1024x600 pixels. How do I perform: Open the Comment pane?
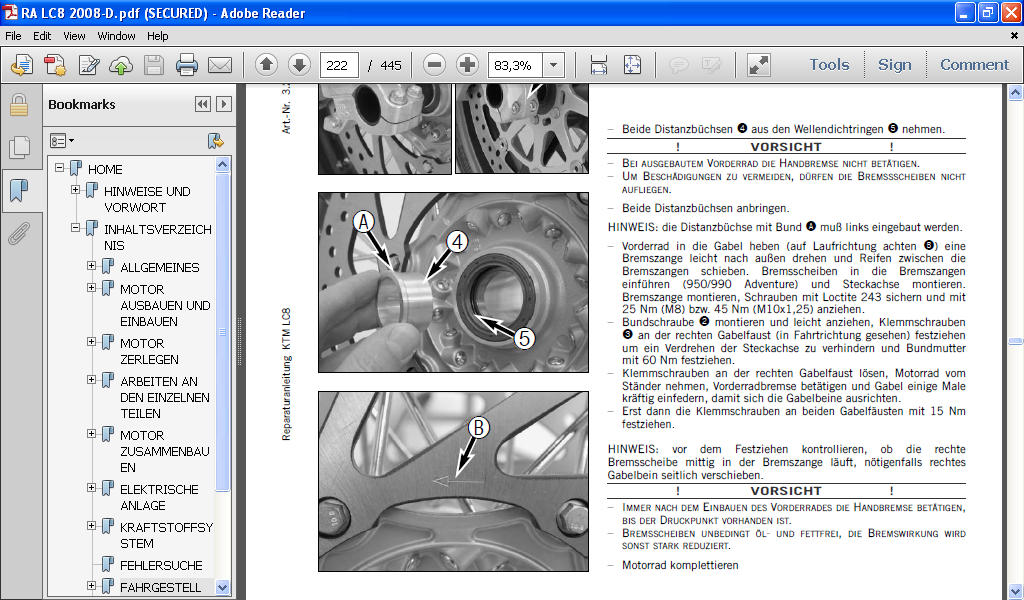(x=974, y=65)
